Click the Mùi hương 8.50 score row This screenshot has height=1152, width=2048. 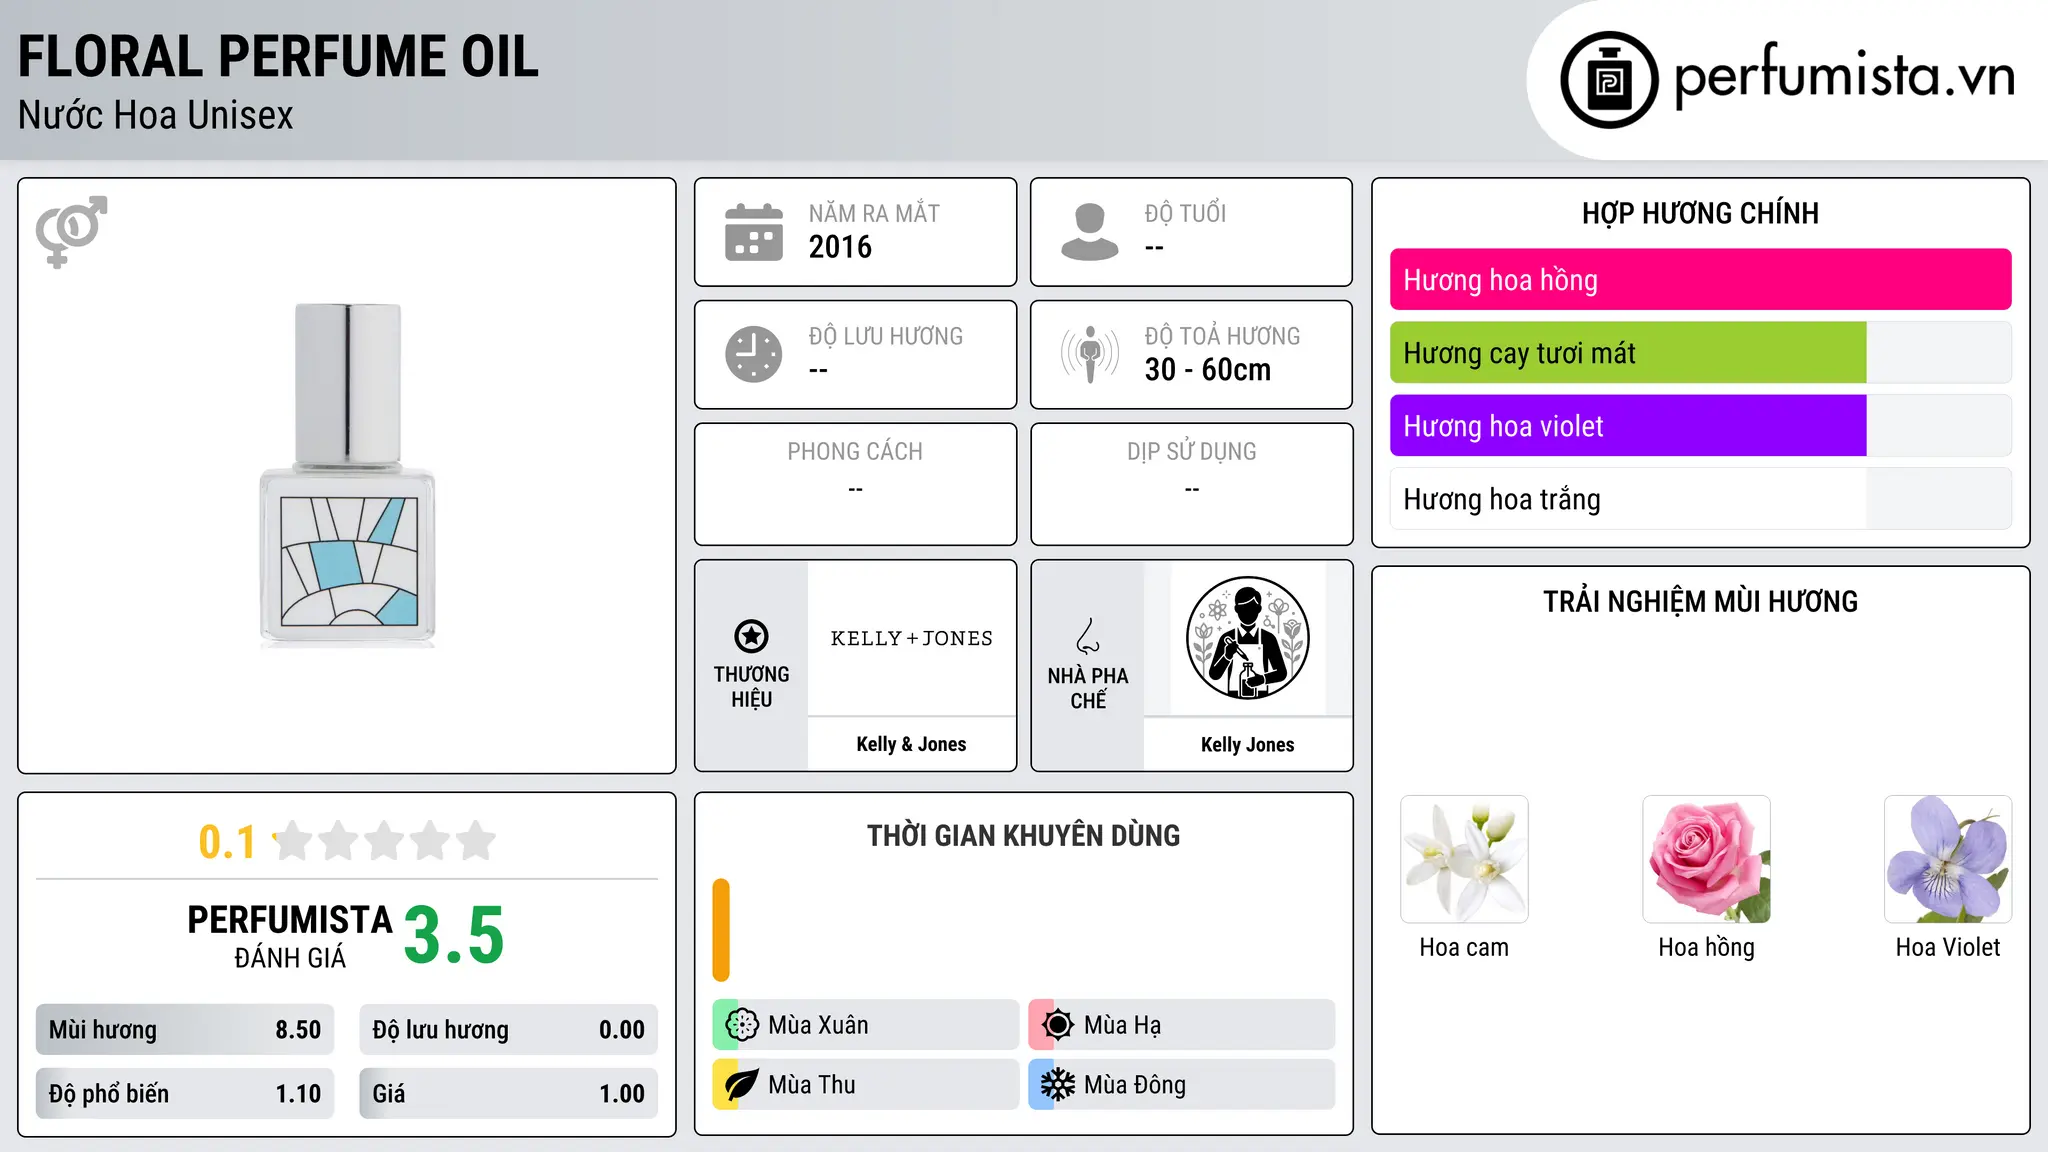pyautogui.click(x=185, y=1030)
